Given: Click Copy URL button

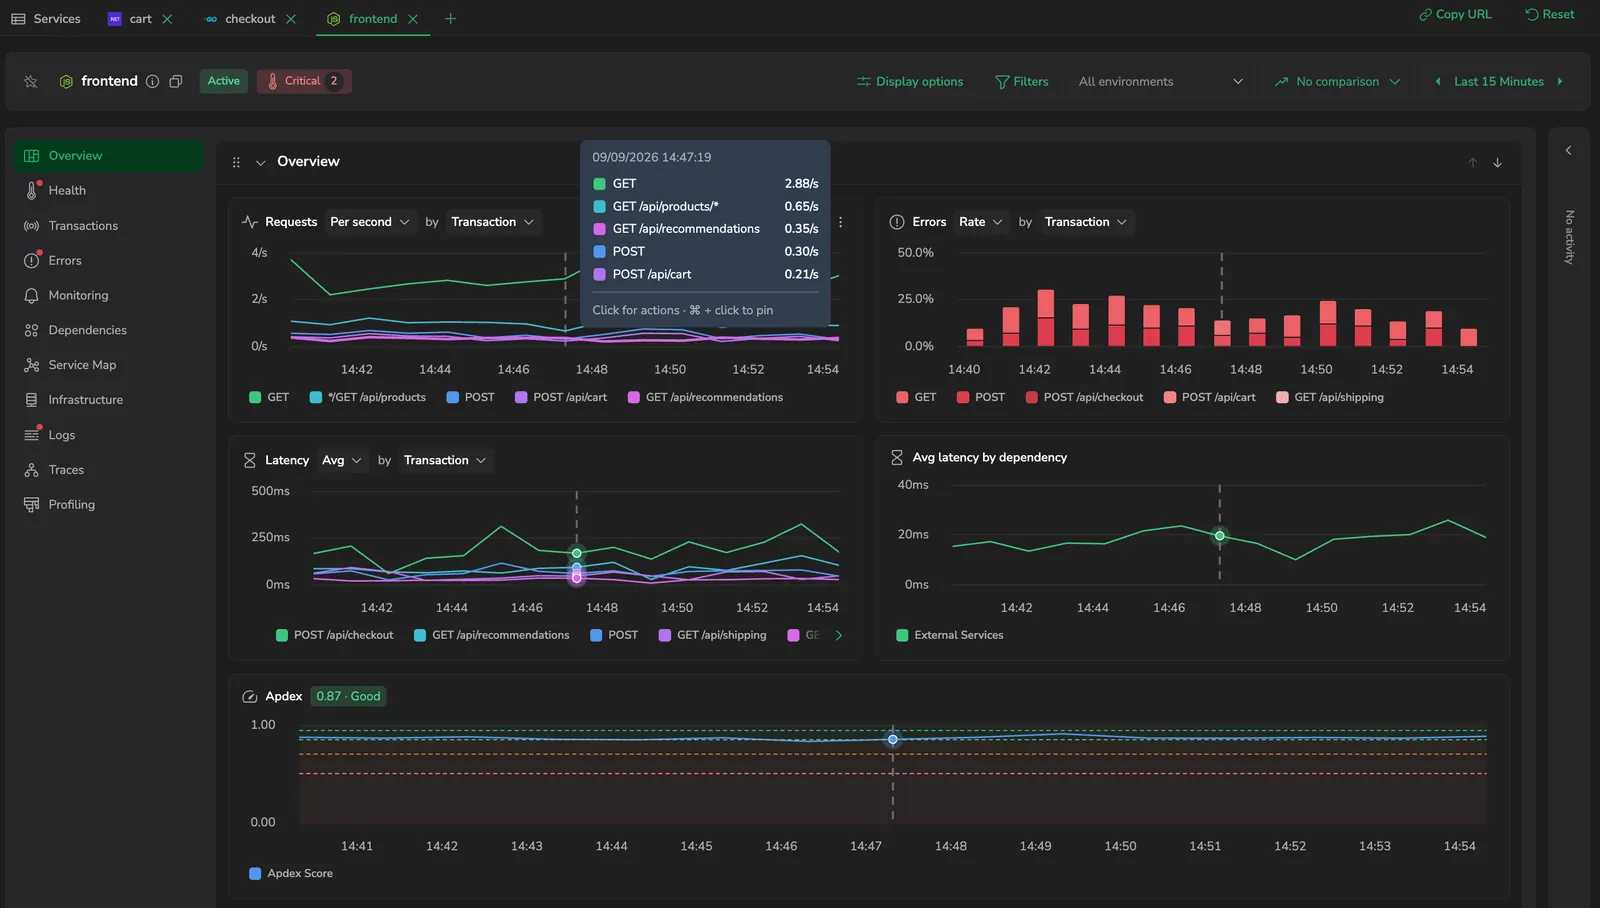Looking at the screenshot, I should [1455, 15].
